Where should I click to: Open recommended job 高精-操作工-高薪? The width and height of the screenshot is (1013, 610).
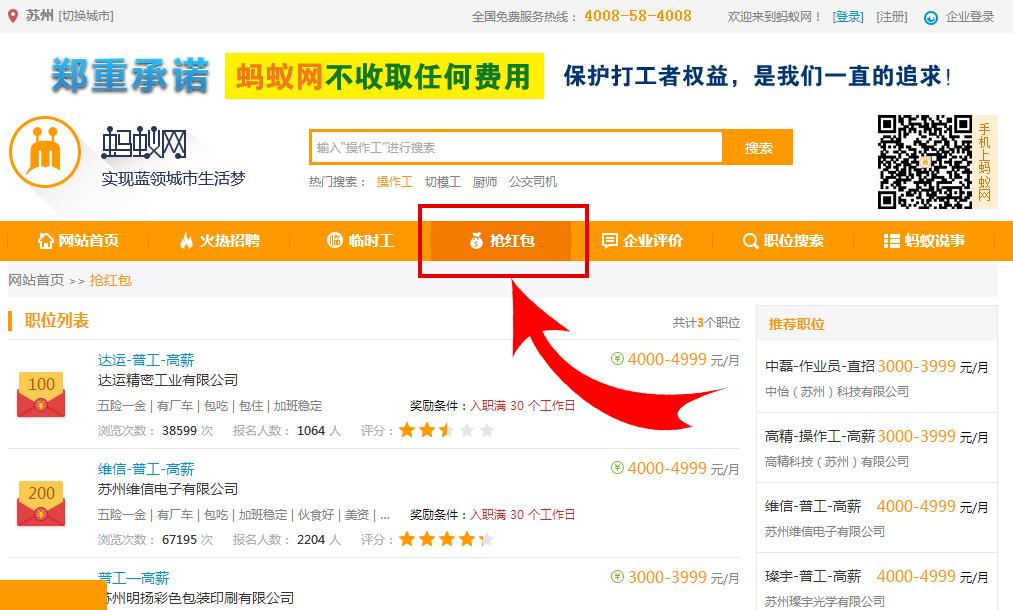pos(820,437)
